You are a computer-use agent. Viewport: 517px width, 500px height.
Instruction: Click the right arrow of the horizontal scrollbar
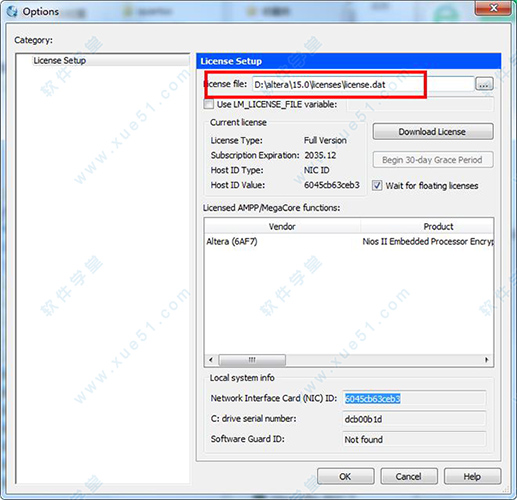click(487, 360)
